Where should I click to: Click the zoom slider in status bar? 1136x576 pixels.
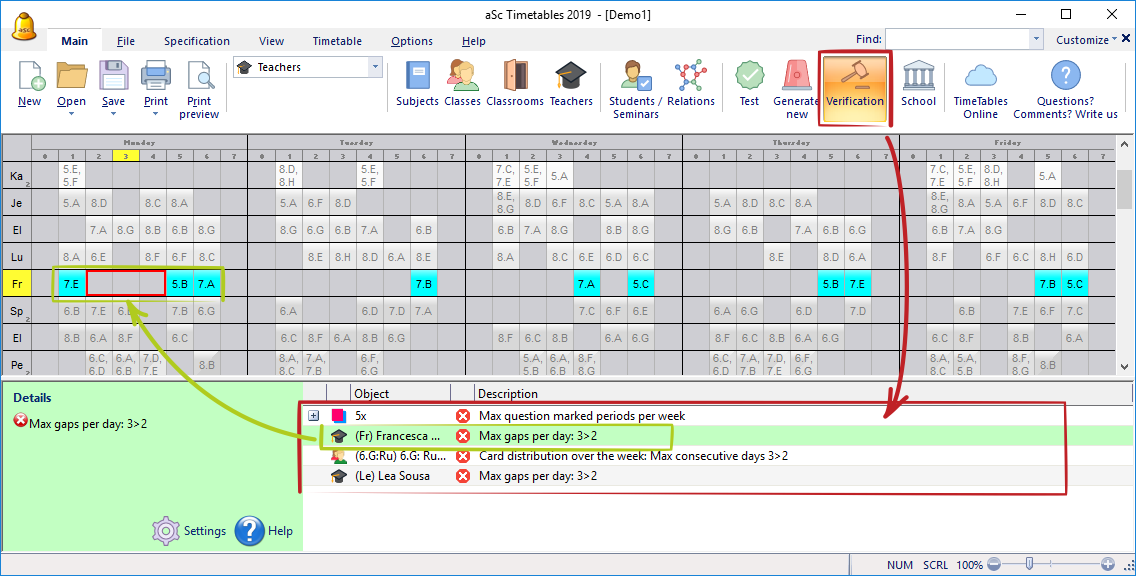[x=1030, y=565]
